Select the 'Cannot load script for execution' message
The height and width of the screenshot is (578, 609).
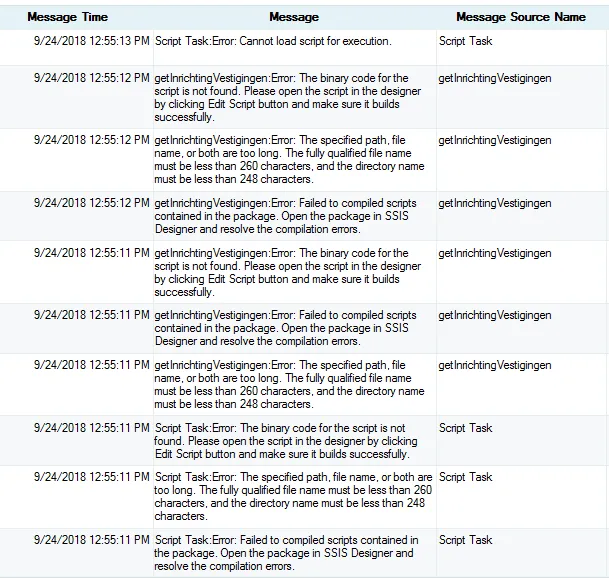click(x=273, y=41)
